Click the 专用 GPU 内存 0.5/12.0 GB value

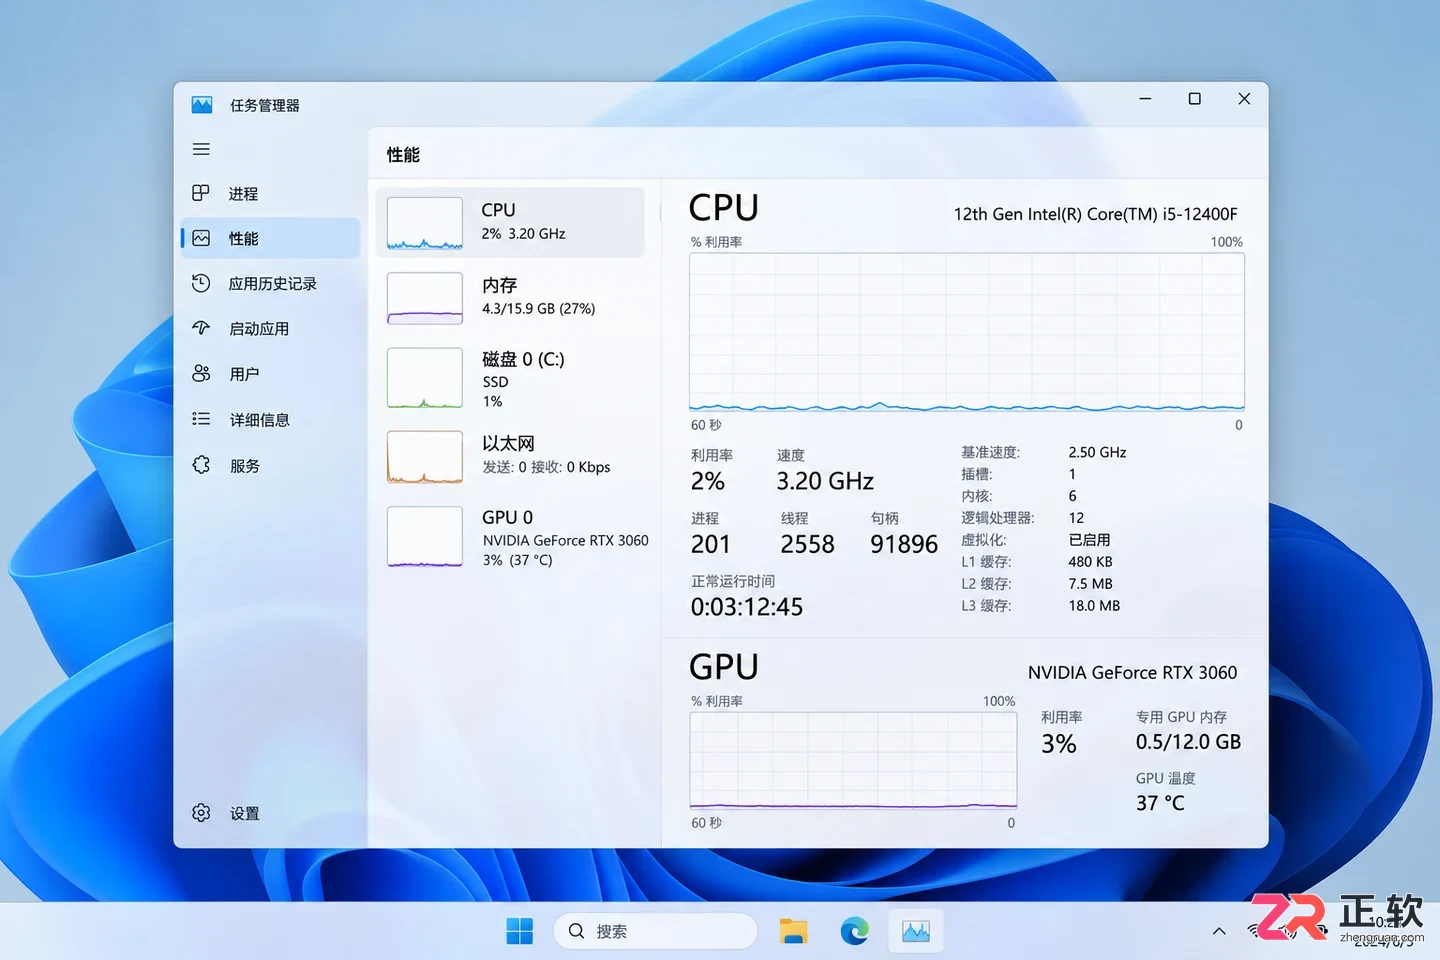point(1188,742)
